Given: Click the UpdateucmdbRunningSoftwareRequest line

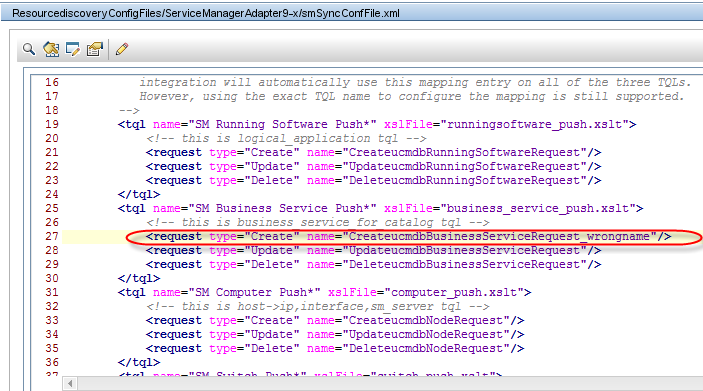Looking at the screenshot, I should [373, 166].
